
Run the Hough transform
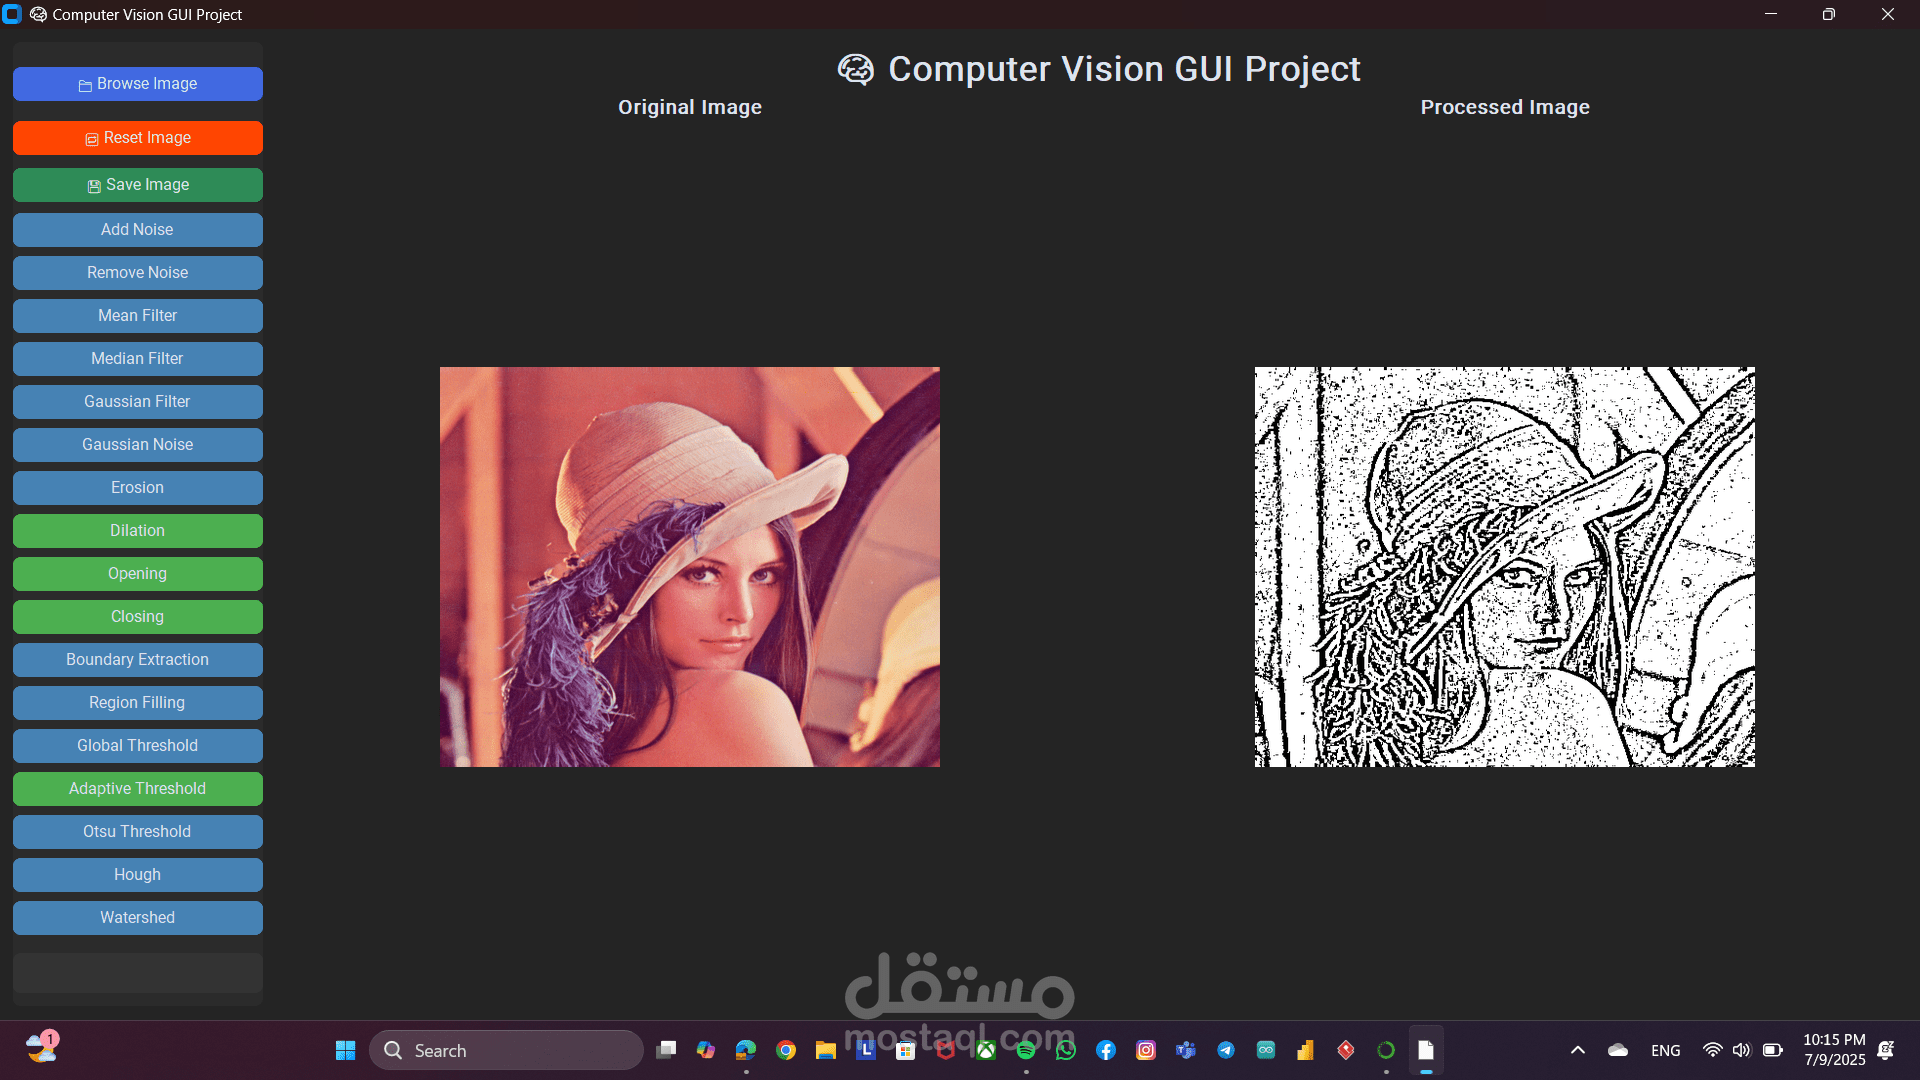point(138,875)
